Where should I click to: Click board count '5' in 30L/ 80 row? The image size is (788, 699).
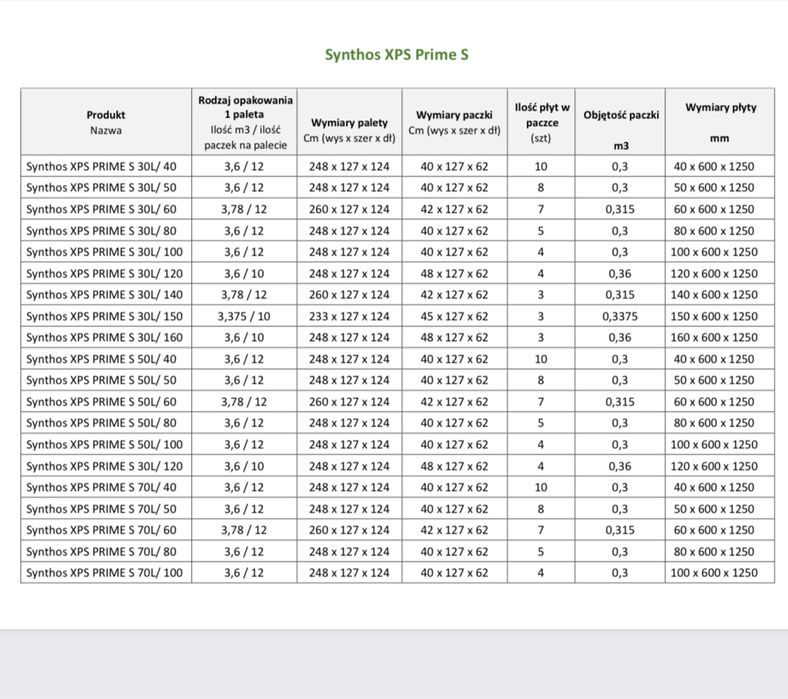[x=541, y=231]
